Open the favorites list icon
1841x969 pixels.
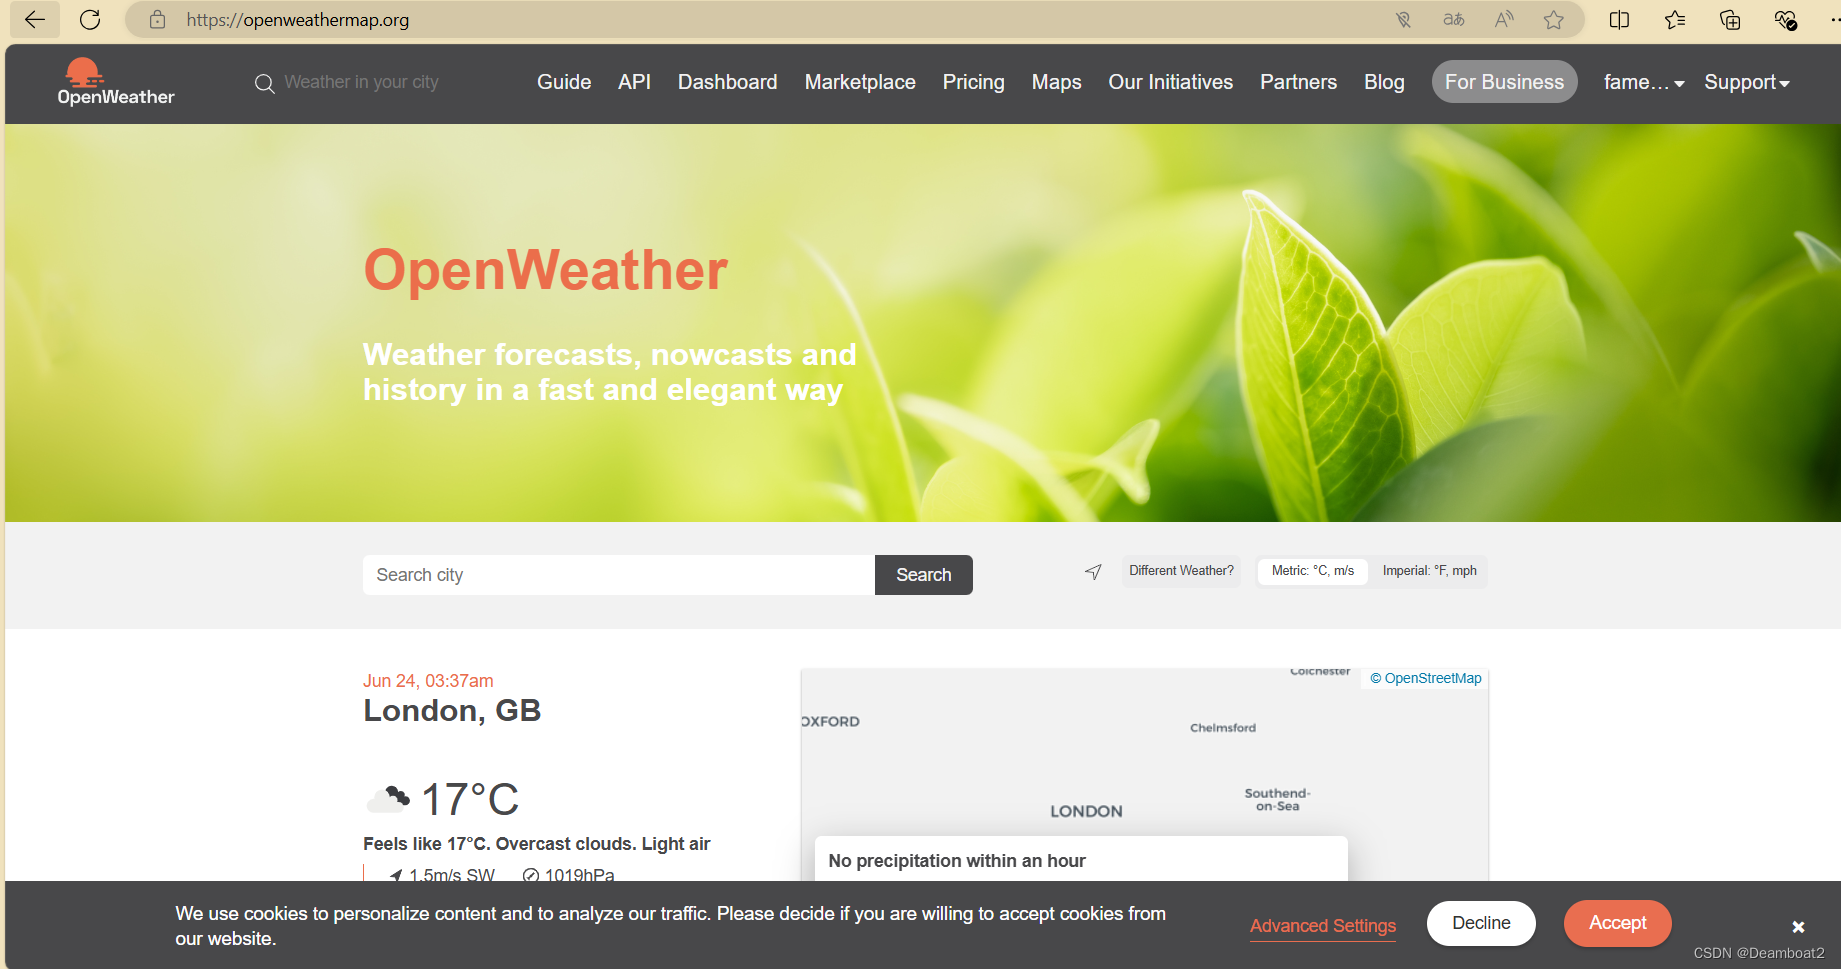point(1675,20)
